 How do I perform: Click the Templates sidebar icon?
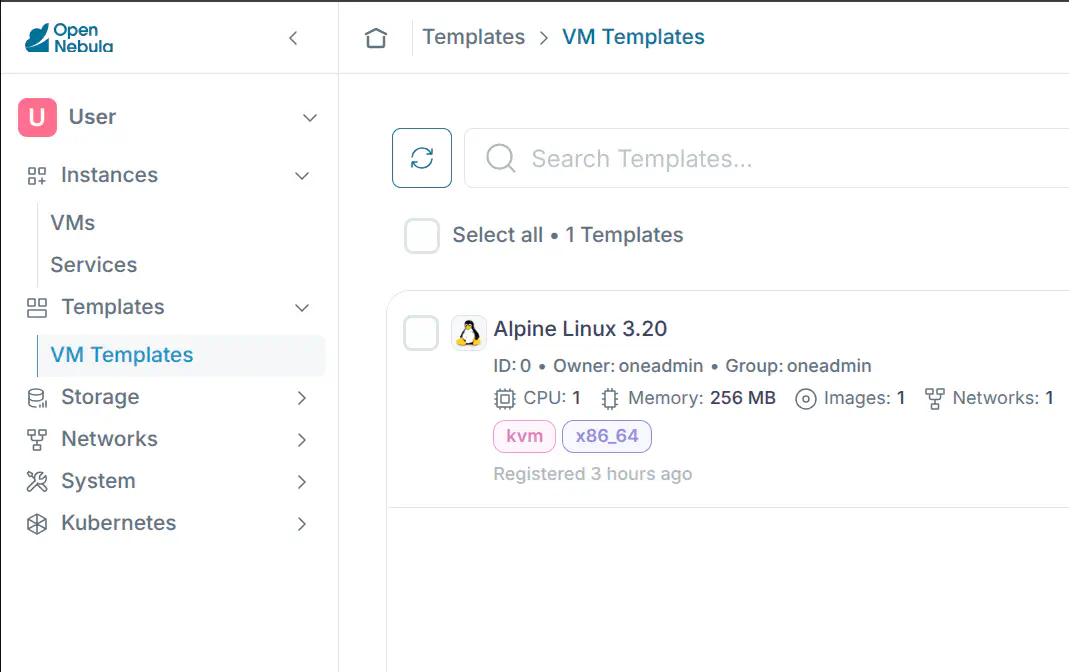37,308
